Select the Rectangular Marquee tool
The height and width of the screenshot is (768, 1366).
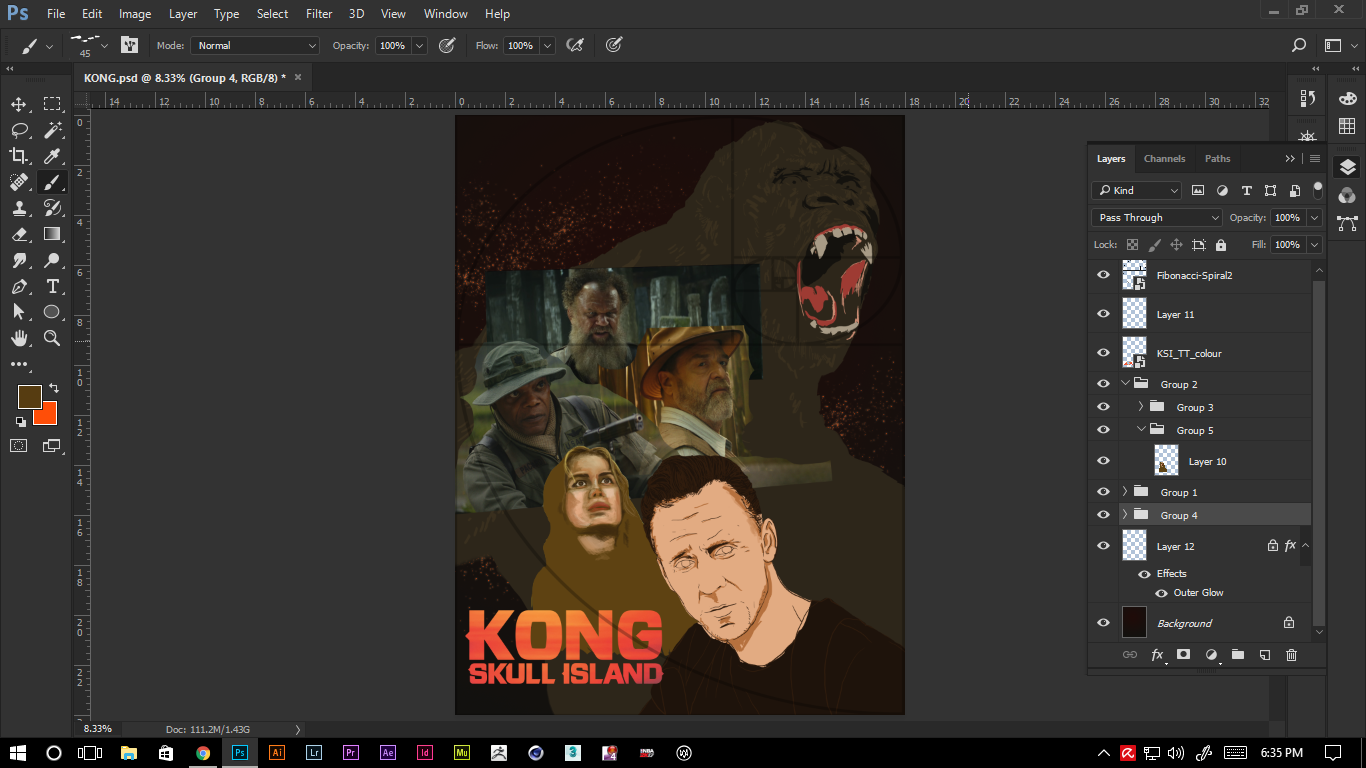point(52,104)
